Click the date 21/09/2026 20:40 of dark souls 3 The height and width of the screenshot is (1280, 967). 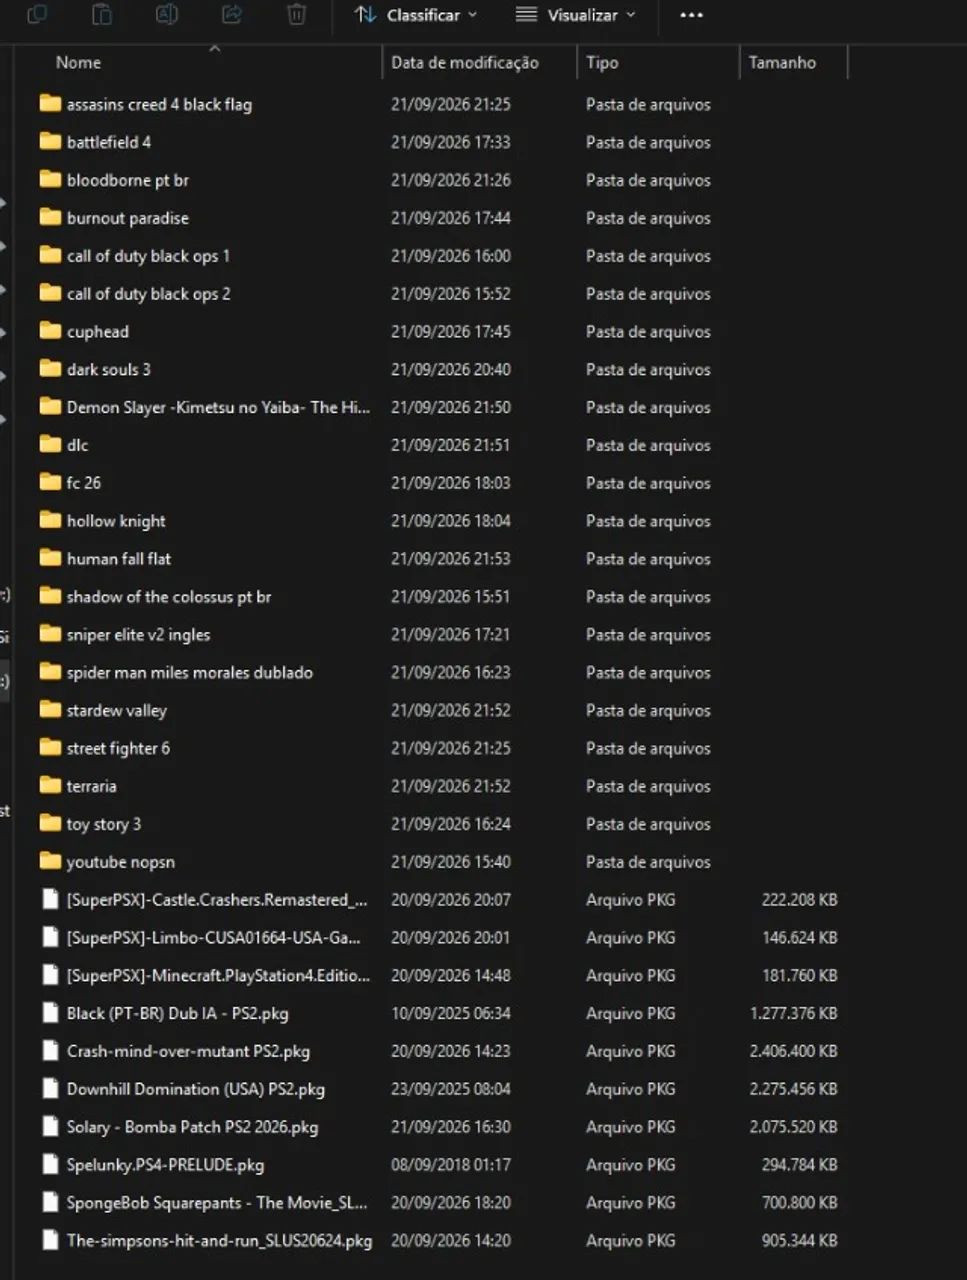(x=451, y=369)
